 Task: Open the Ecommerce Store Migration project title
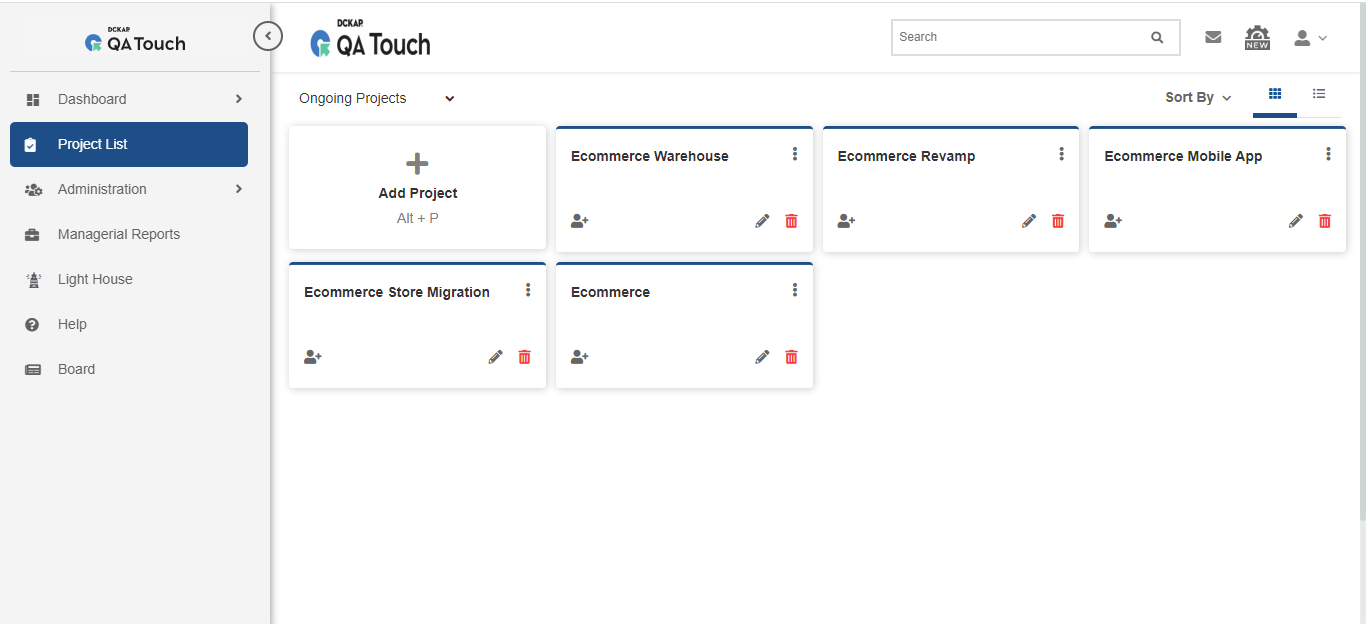(x=397, y=292)
